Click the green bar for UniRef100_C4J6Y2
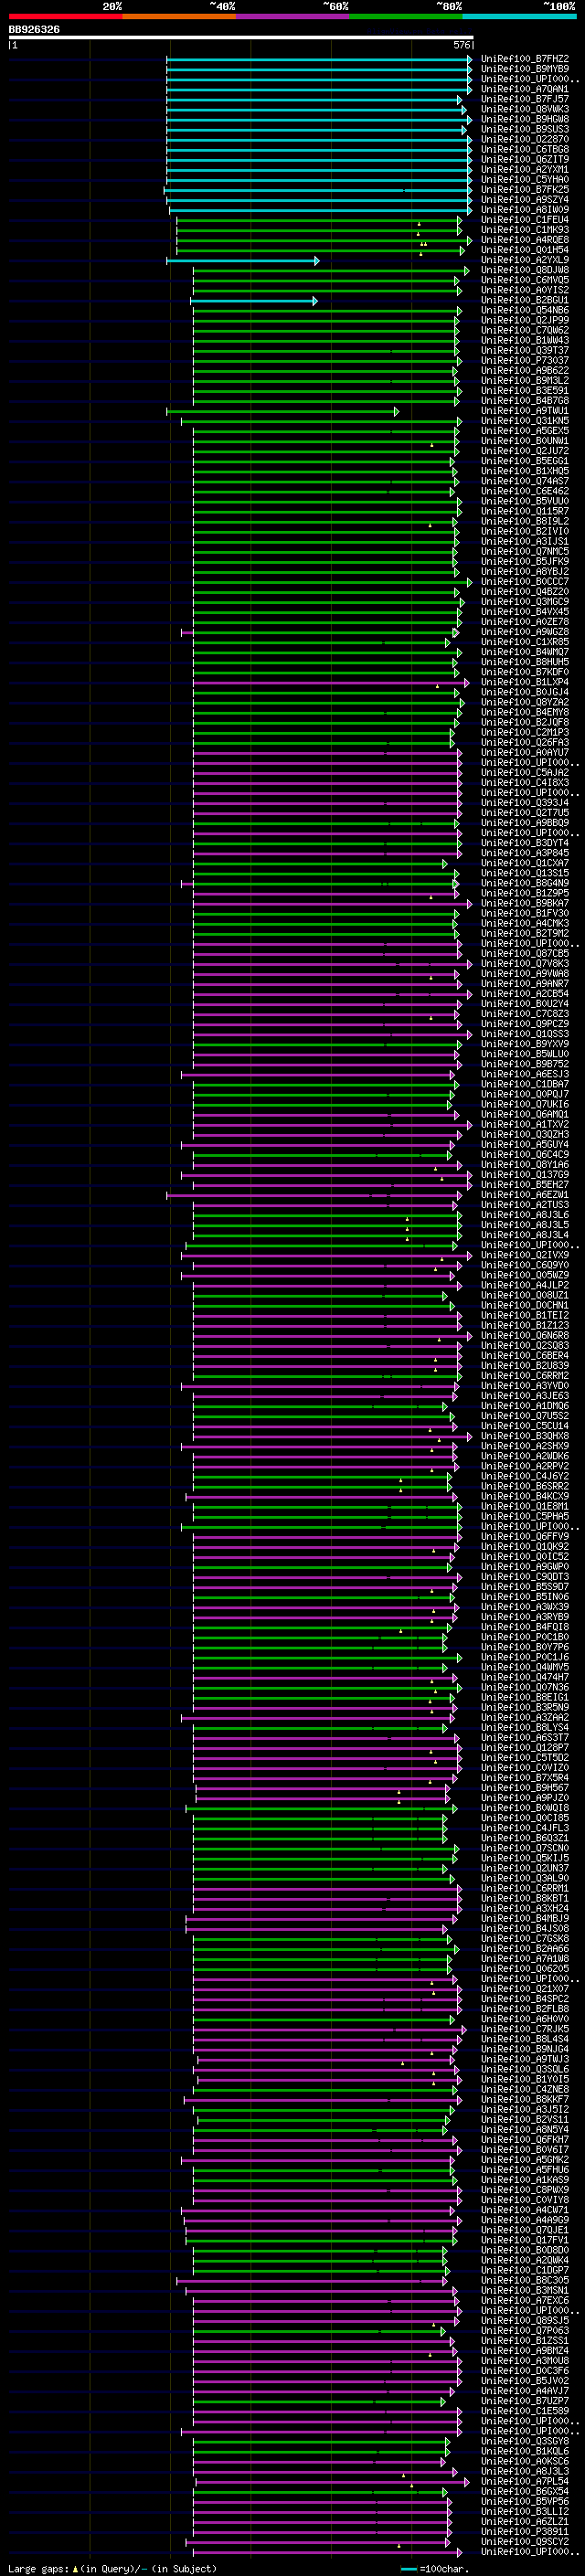Screen dimensions: 585x2576 [323, 1476]
